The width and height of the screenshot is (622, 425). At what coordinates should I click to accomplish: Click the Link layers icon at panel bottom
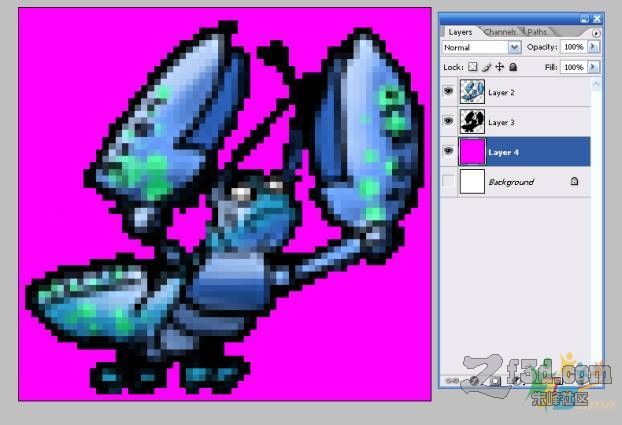[x=451, y=381]
